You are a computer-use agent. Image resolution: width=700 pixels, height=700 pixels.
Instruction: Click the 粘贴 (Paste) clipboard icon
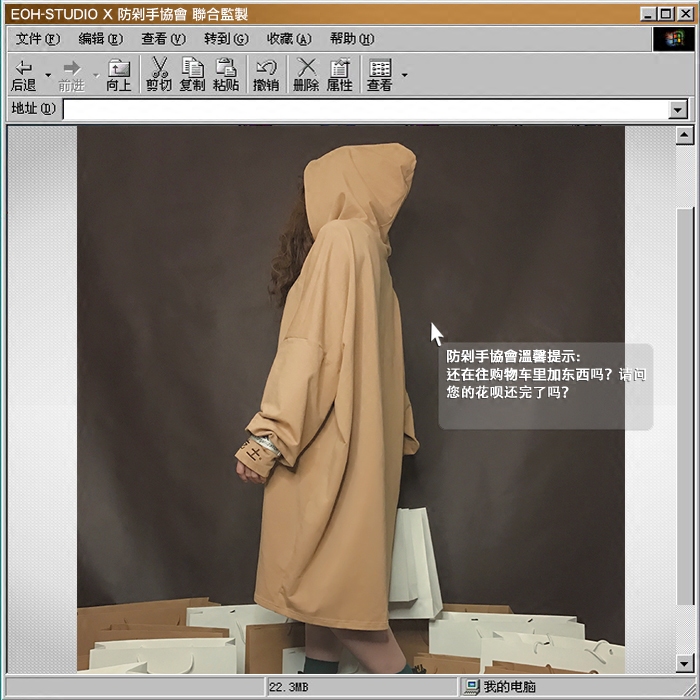click(226, 74)
